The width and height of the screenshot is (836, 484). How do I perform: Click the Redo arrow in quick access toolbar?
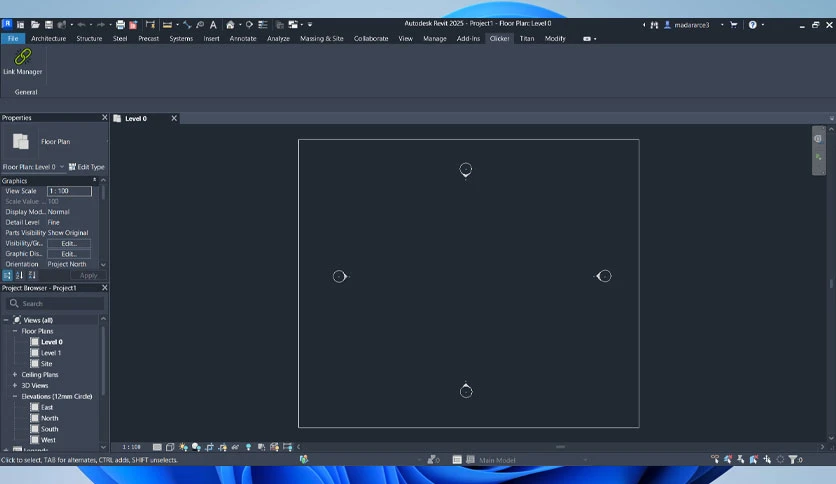[x=101, y=25]
